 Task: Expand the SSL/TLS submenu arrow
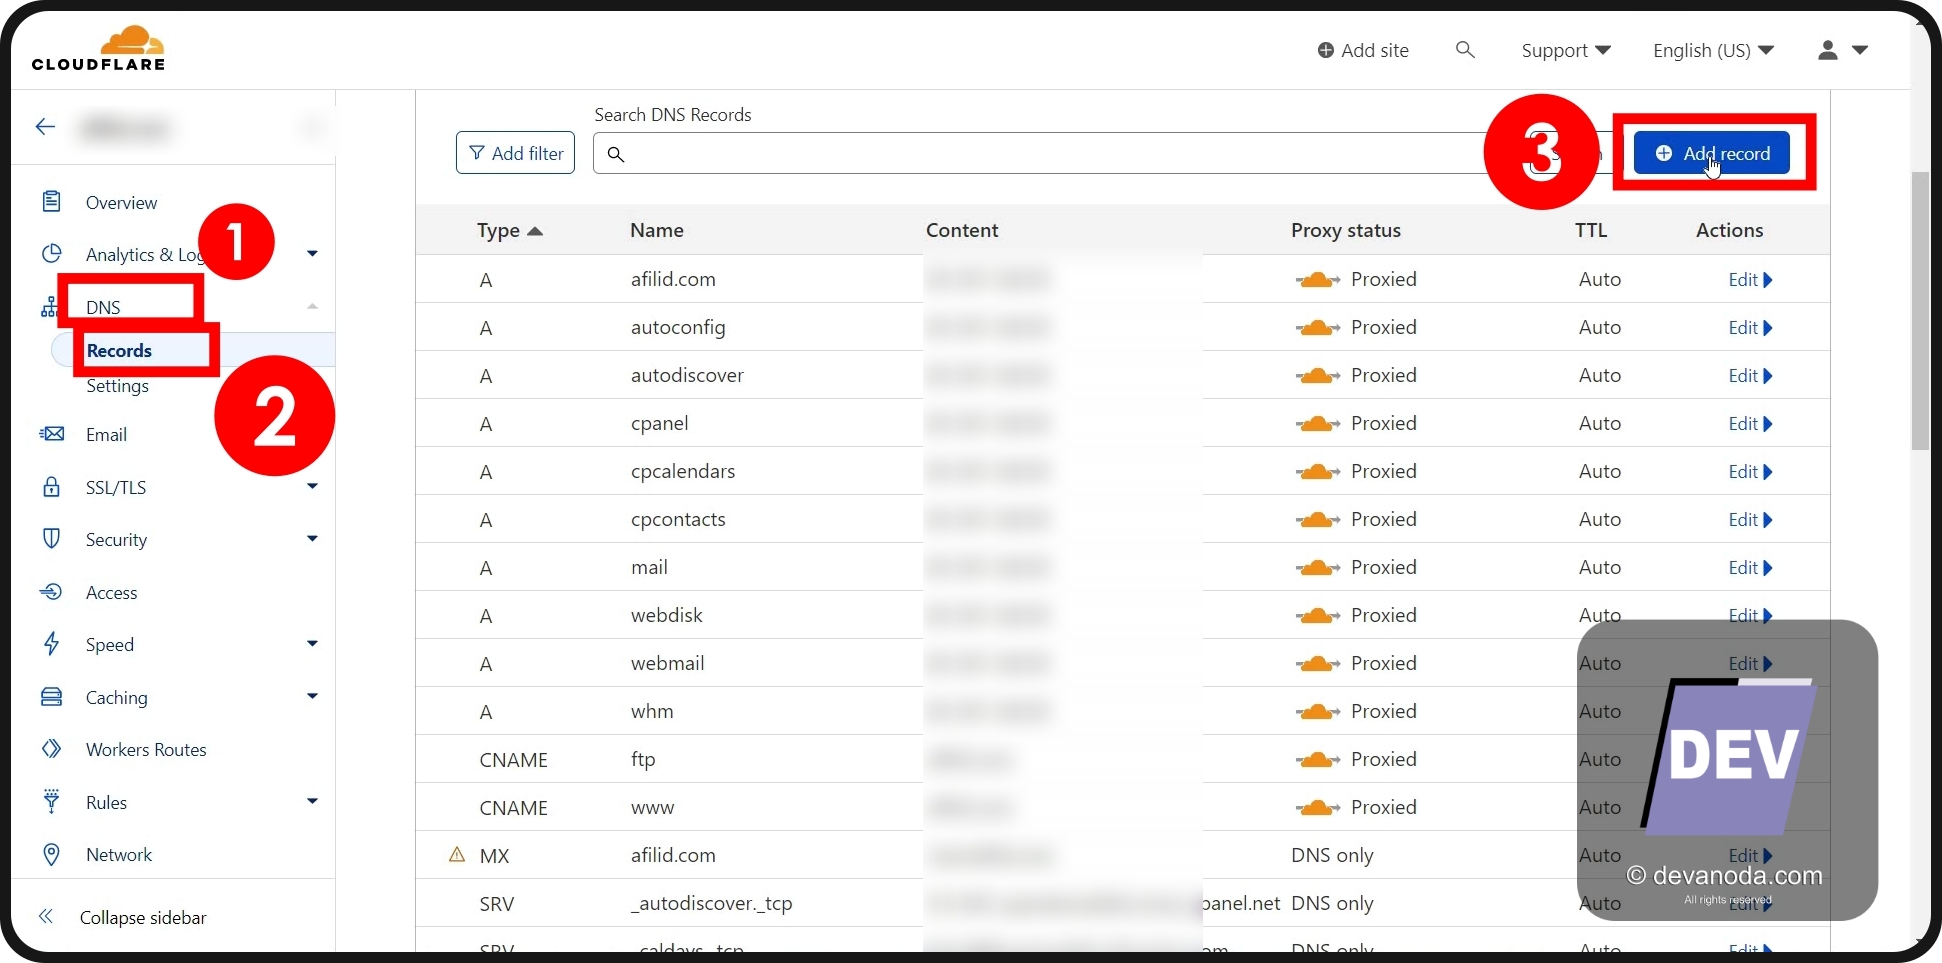(312, 486)
